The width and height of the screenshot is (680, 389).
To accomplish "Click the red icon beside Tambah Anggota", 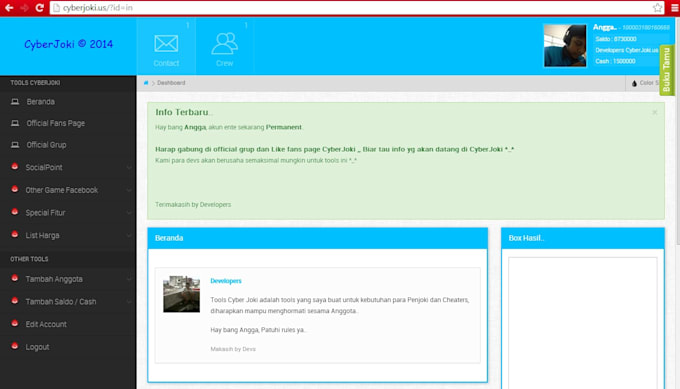I will pyautogui.click(x=15, y=278).
